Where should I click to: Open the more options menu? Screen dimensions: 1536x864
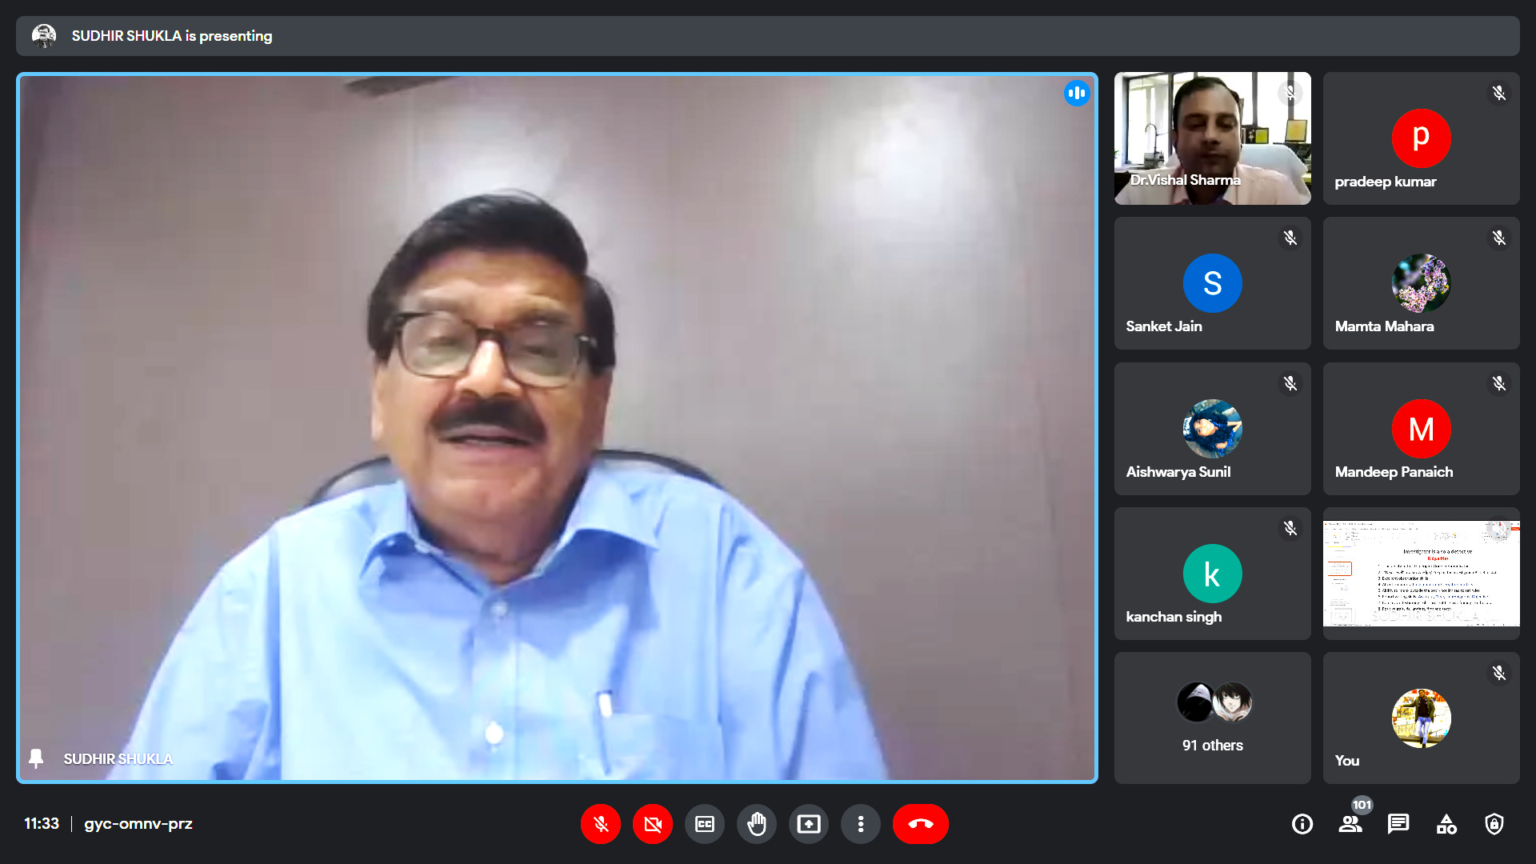click(861, 824)
